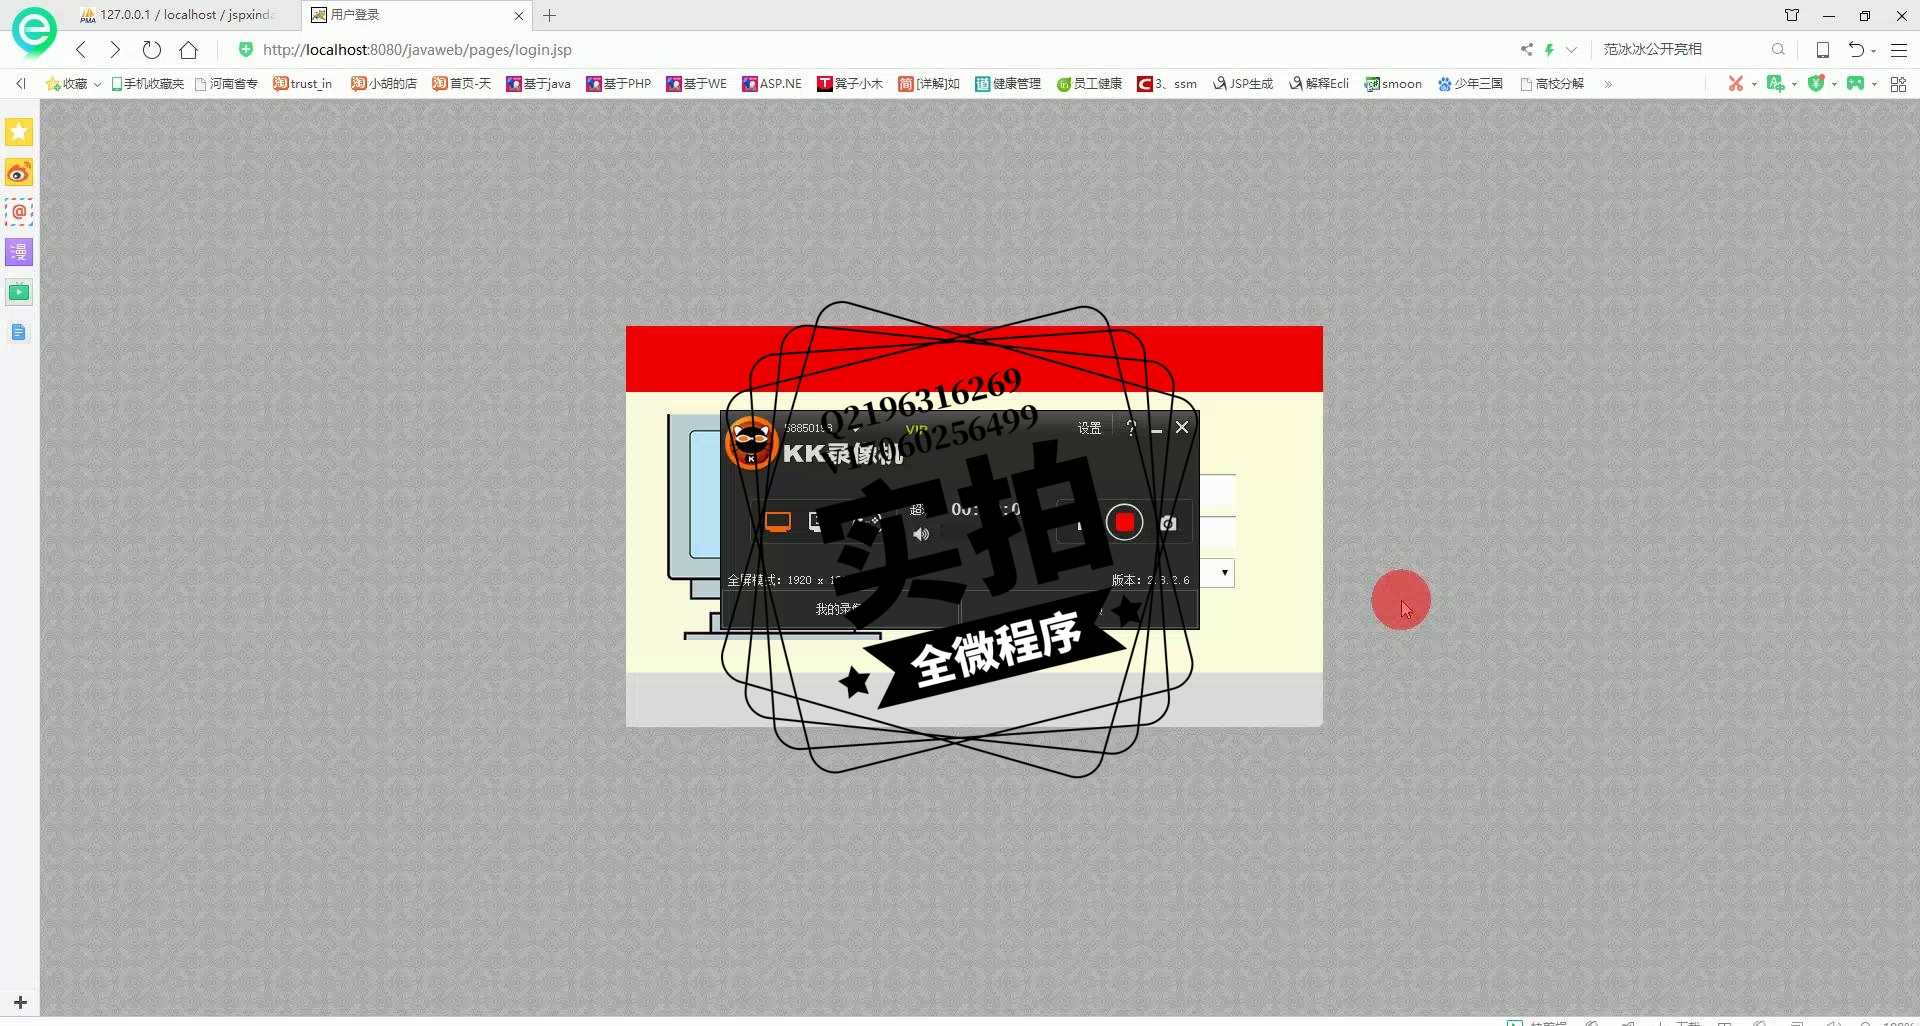Image resolution: width=1920 pixels, height=1026 pixels.
Task: Select full-screen monitor mode in KK recorder
Action: [x=777, y=522]
